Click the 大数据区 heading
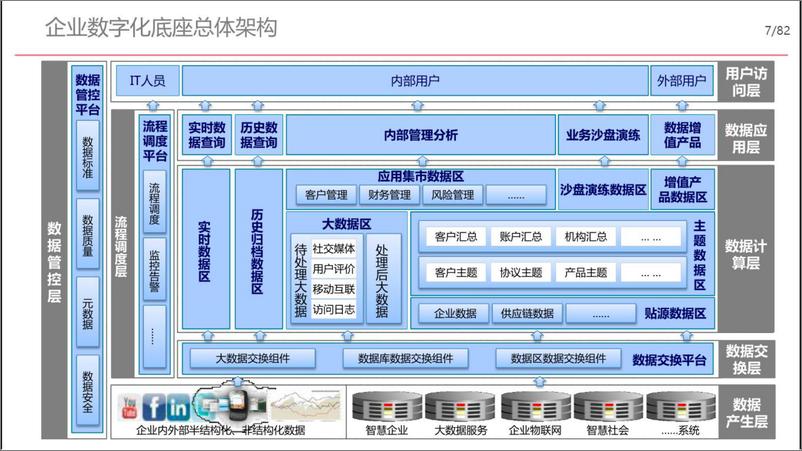The height and width of the screenshot is (451, 802). click(x=346, y=224)
